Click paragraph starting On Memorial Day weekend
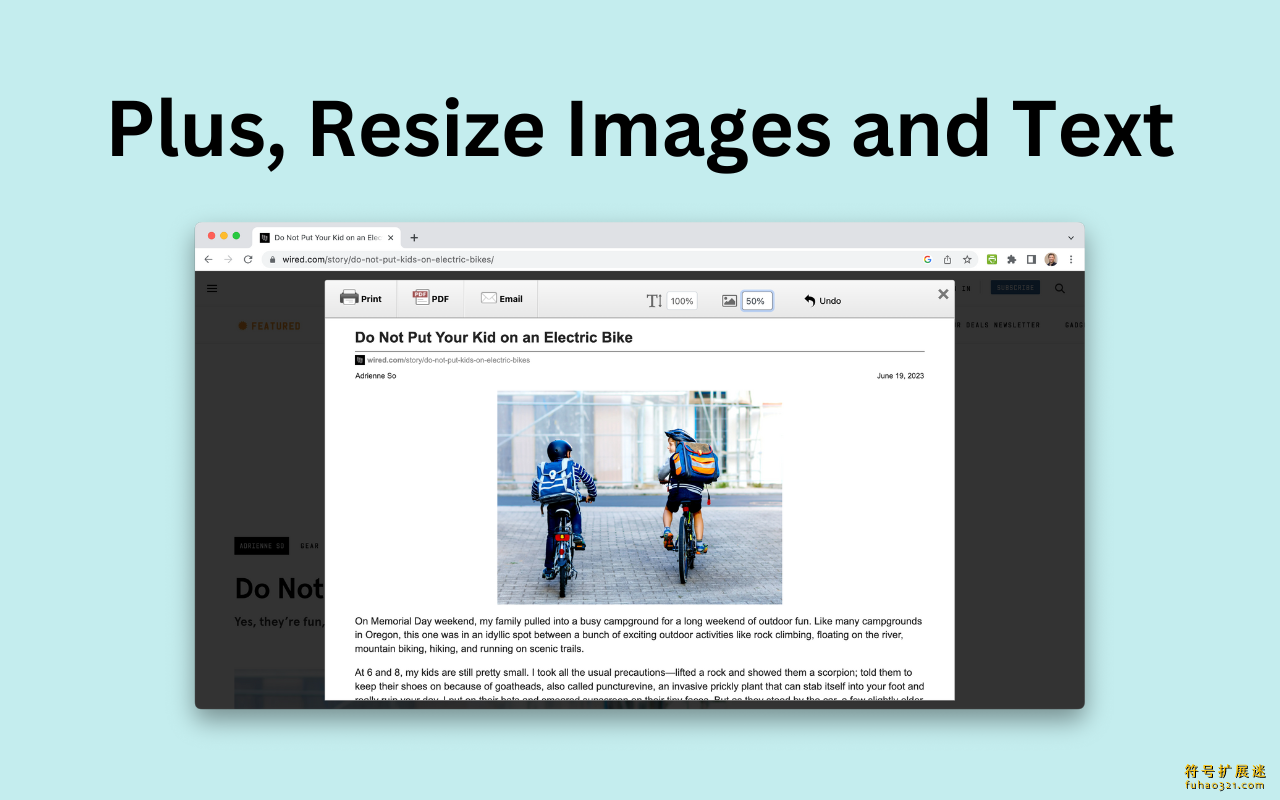This screenshot has height=800, width=1280. click(639, 635)
